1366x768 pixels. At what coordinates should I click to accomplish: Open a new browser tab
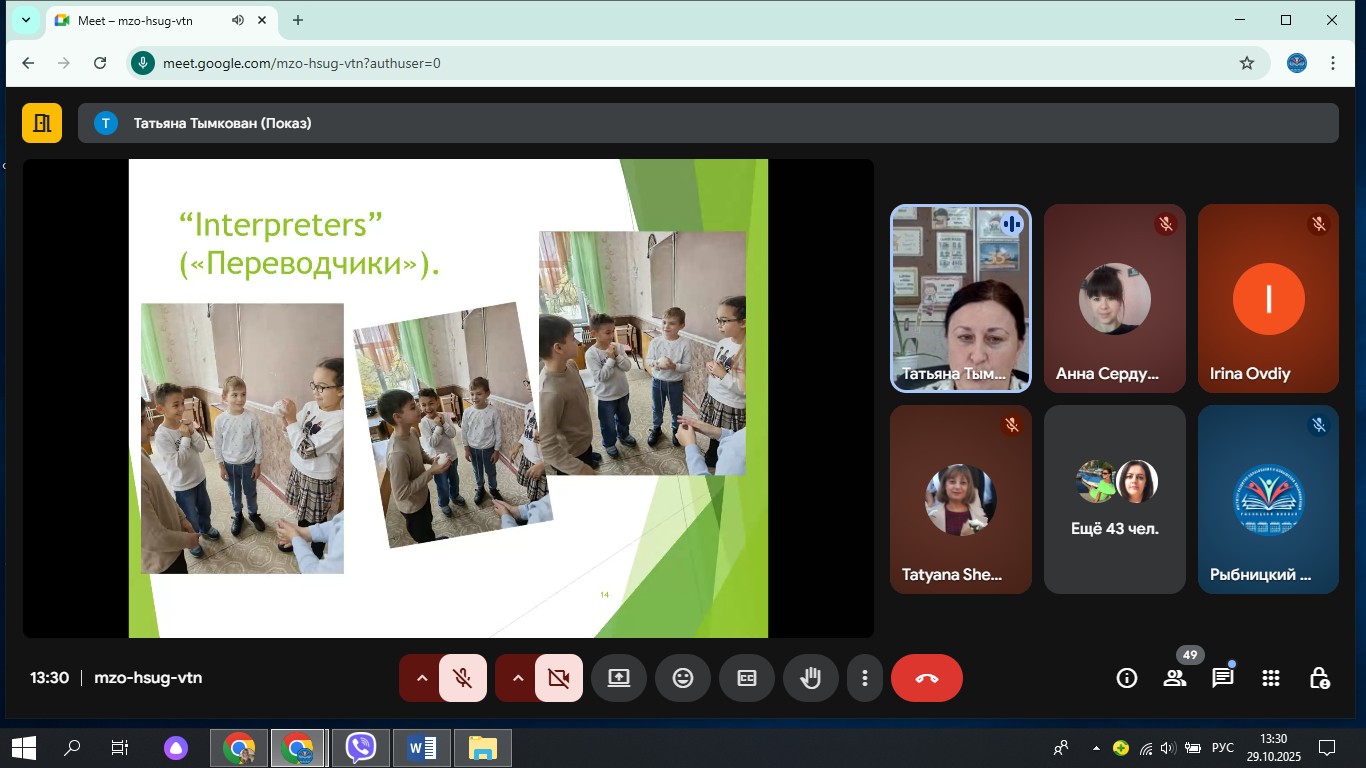tap(297, 20)
